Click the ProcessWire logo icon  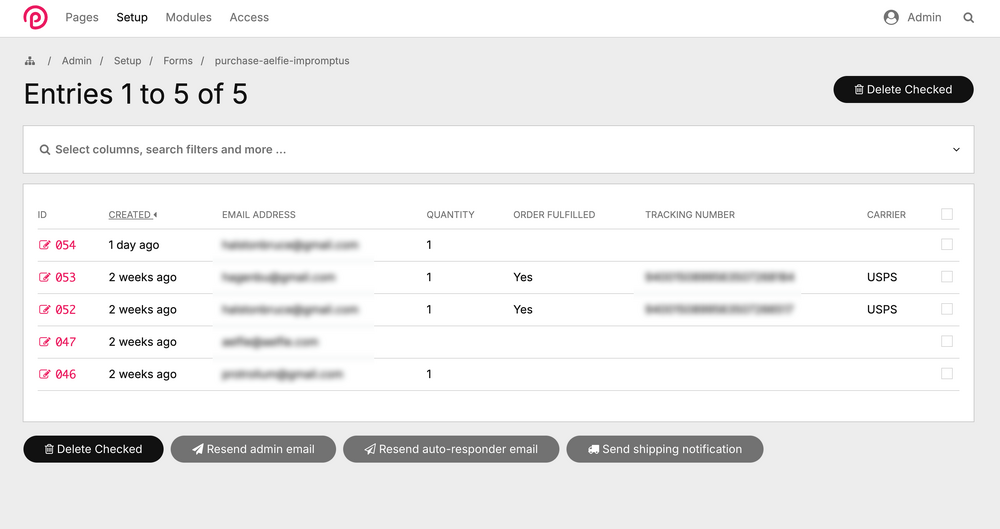pos(36,17)
